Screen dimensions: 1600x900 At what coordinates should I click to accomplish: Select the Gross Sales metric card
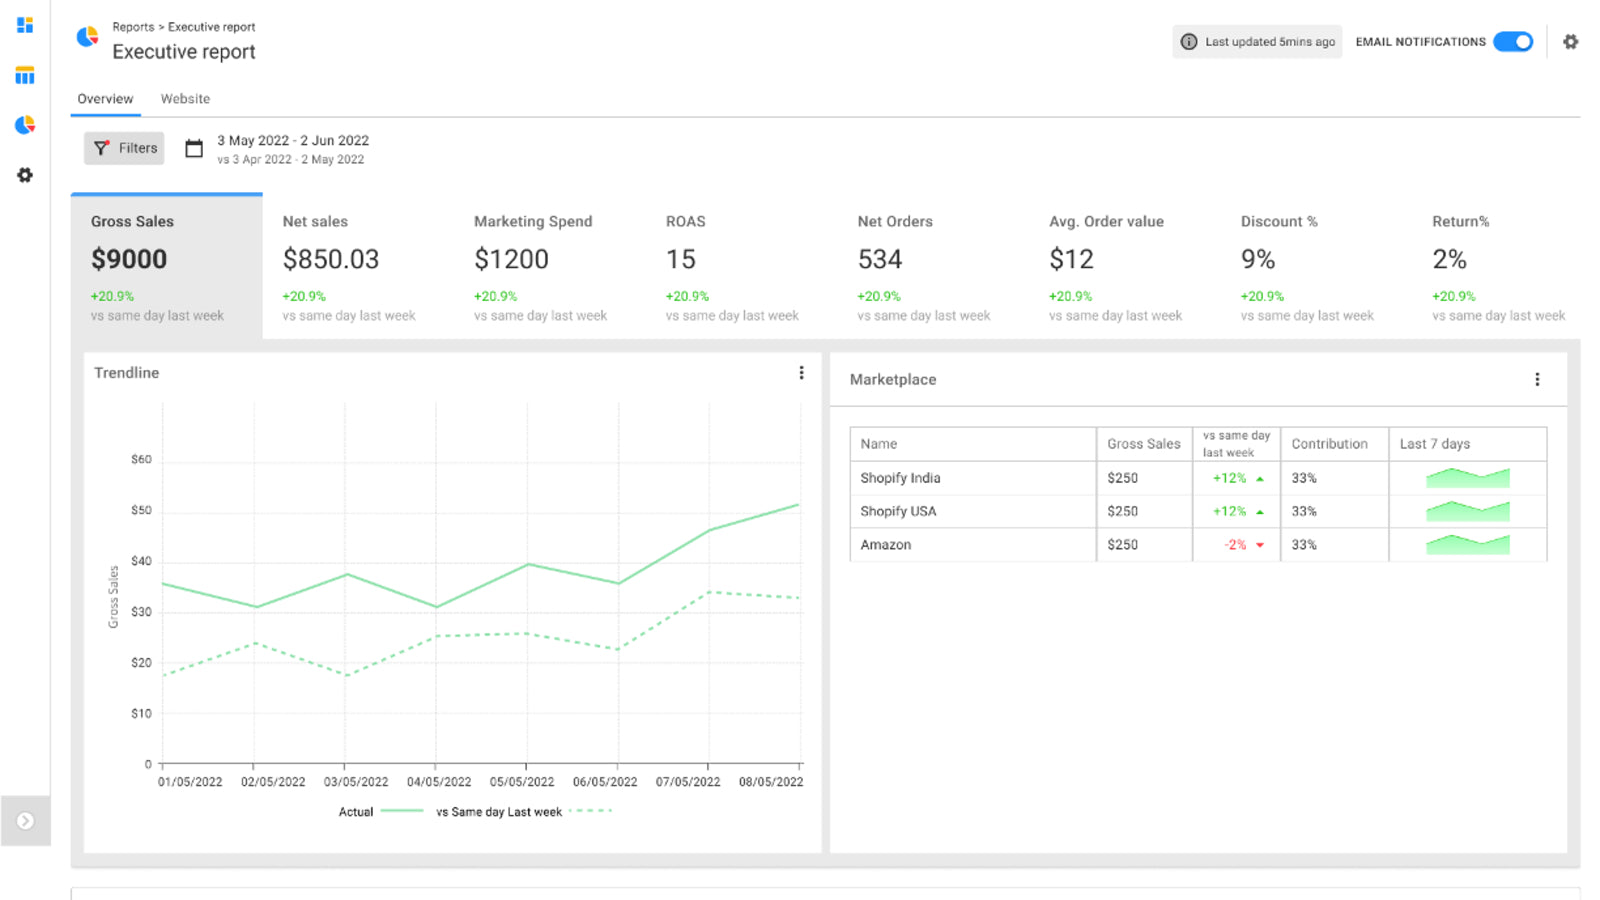click(x=167, y=267)
